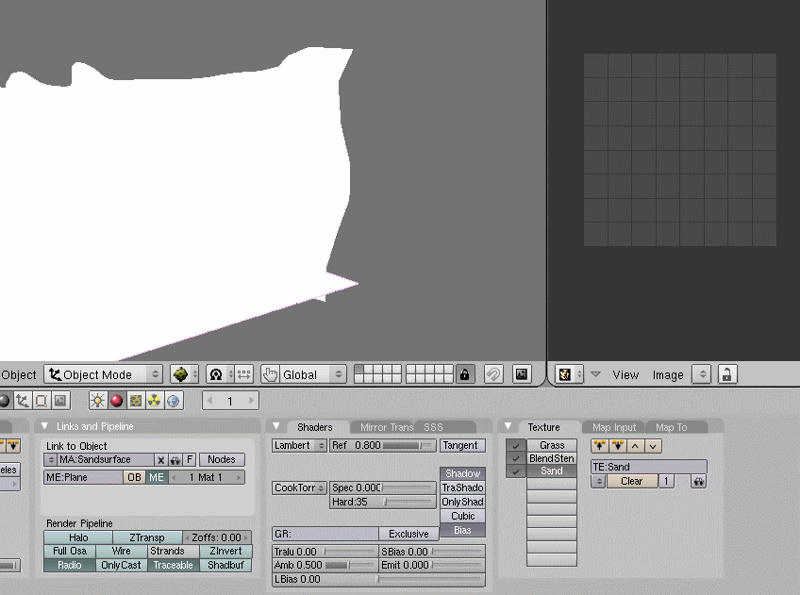
Task: Toggle move object centers only icon
Action: click(244, 375)
